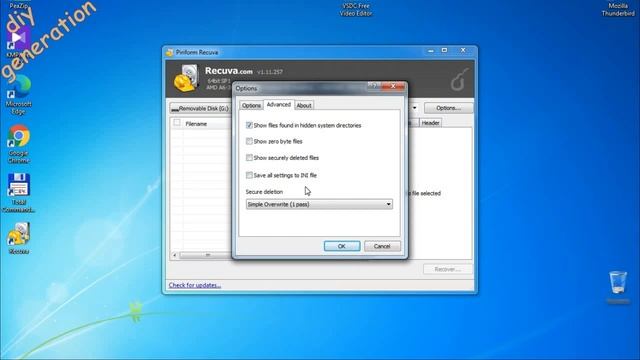This screenshot has height=360, width=640.
Task: Open Total Commander desktop shortcut
Action: click(x=18, y=193)
